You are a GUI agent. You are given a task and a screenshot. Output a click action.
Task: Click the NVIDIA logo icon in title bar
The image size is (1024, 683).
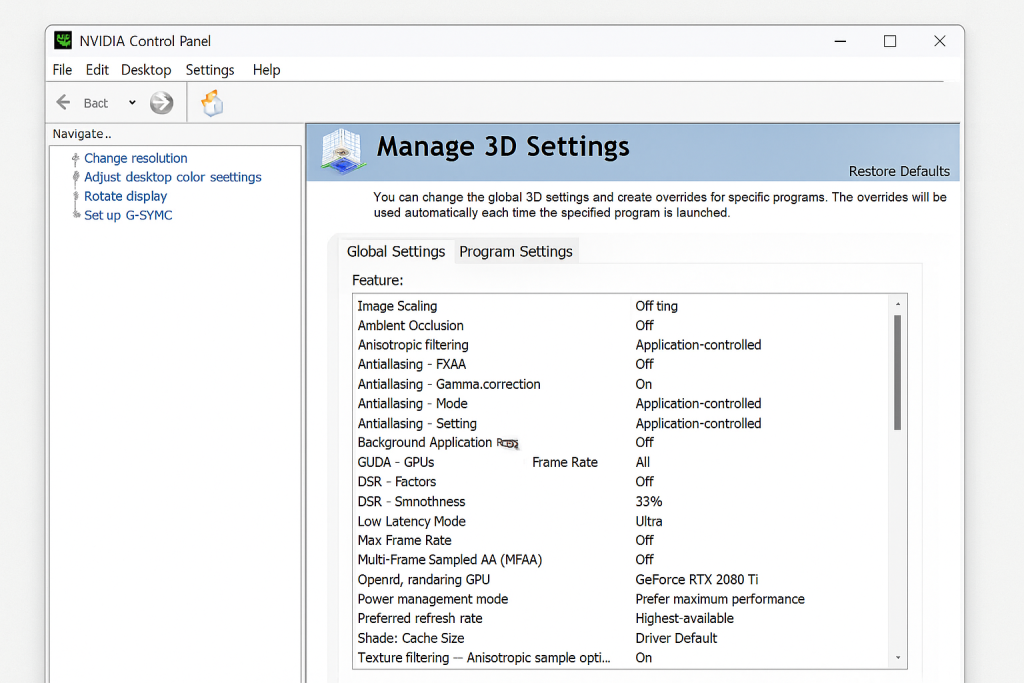tap(63, 40)
